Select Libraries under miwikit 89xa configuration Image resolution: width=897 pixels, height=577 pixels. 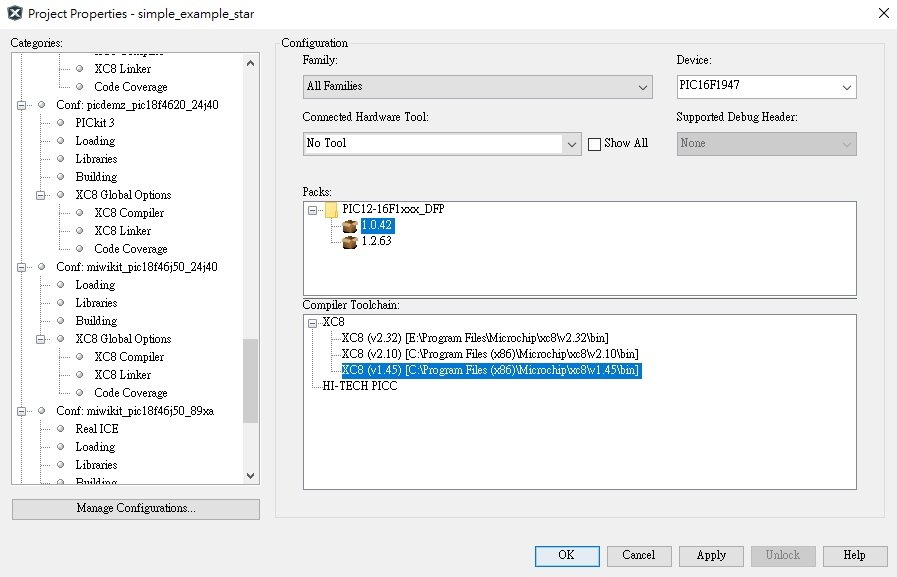point(96,465)
